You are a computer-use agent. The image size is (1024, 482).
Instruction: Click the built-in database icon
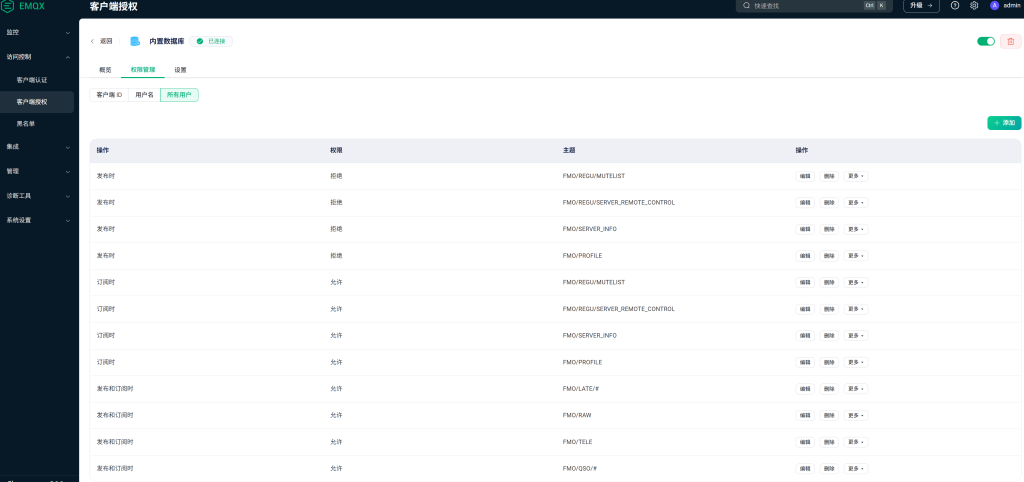coord(135,41)
